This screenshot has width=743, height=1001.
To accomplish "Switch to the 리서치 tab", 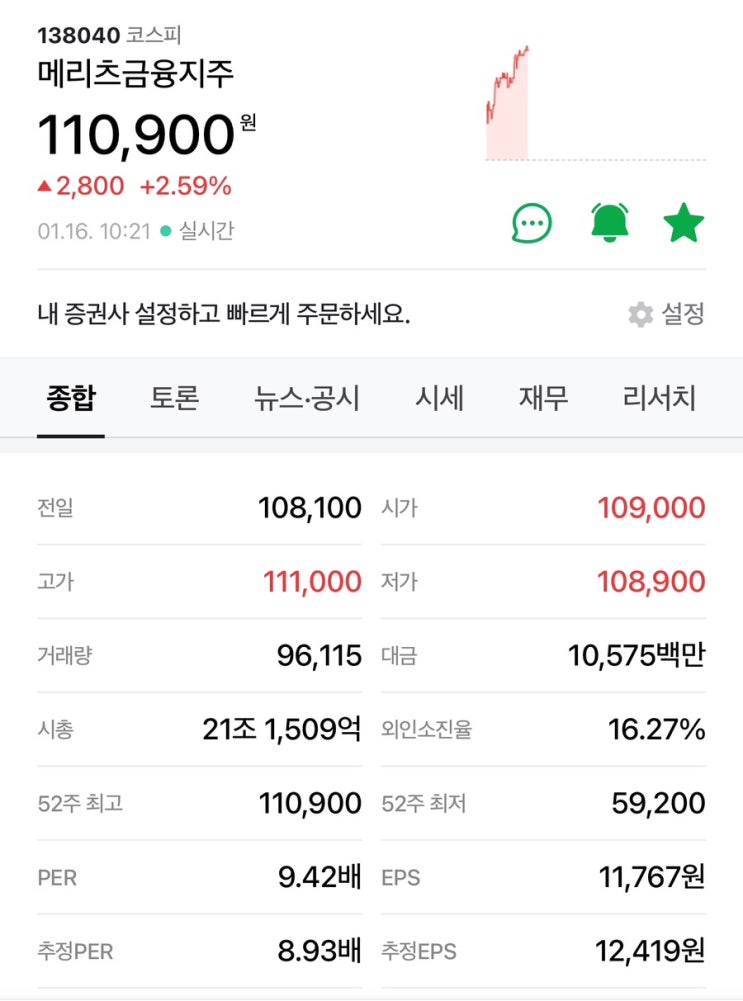I will click(x=659, y=398).
